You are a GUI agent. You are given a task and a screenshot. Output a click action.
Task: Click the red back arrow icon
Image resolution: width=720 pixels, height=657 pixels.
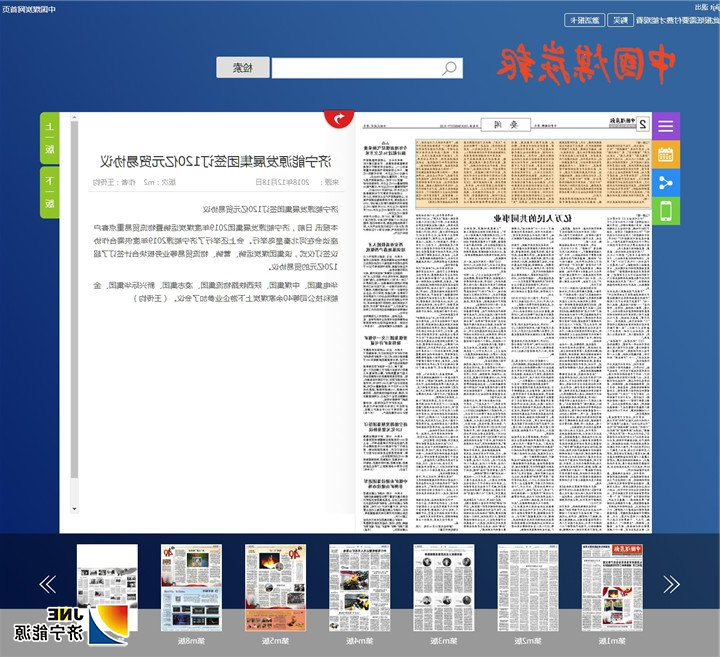[x=339, y=119]
